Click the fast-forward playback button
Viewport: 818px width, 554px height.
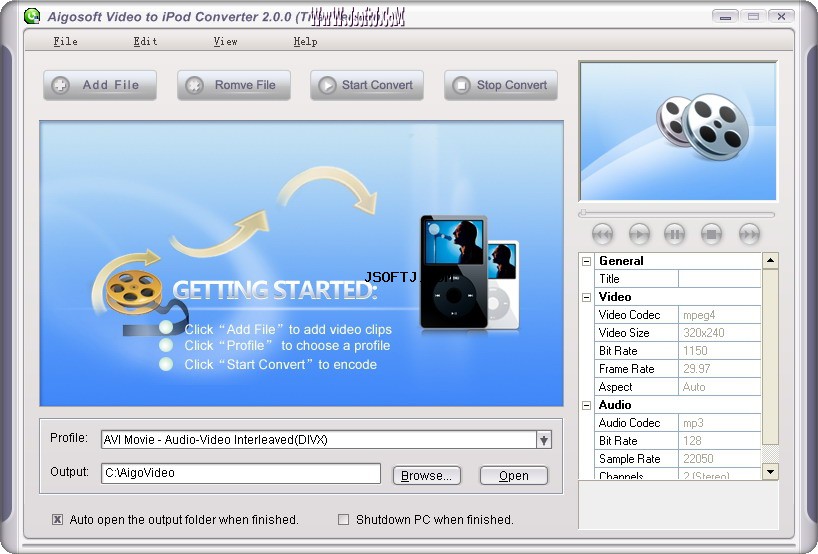750,234
